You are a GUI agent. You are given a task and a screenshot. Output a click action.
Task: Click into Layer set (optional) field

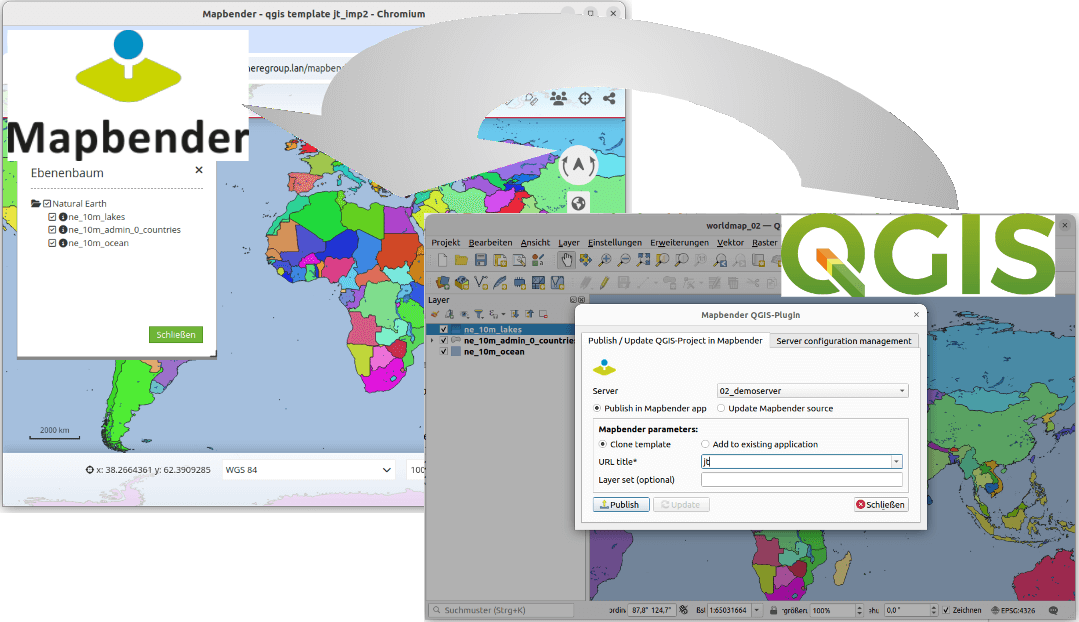point(802,480)
